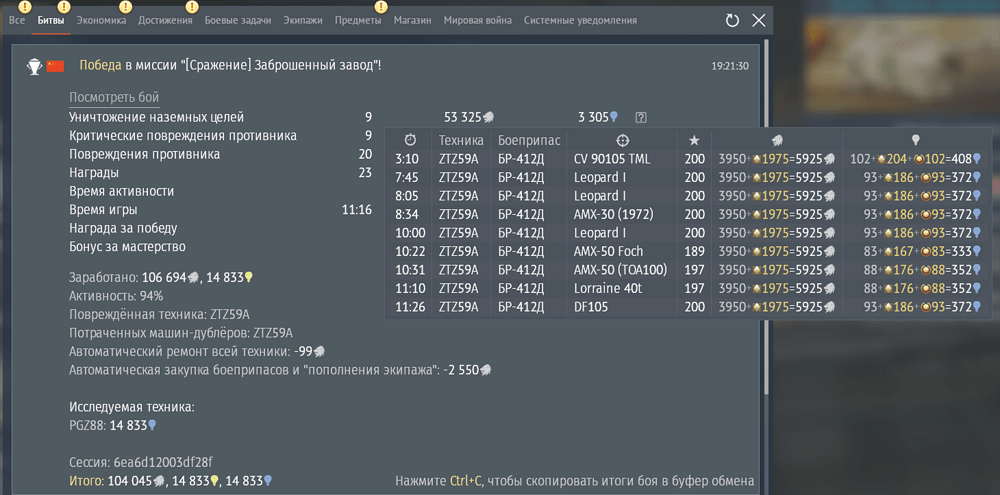Open the Достижения tab
The width and height of the screenshot is (1000, 495).
point(165,20)
